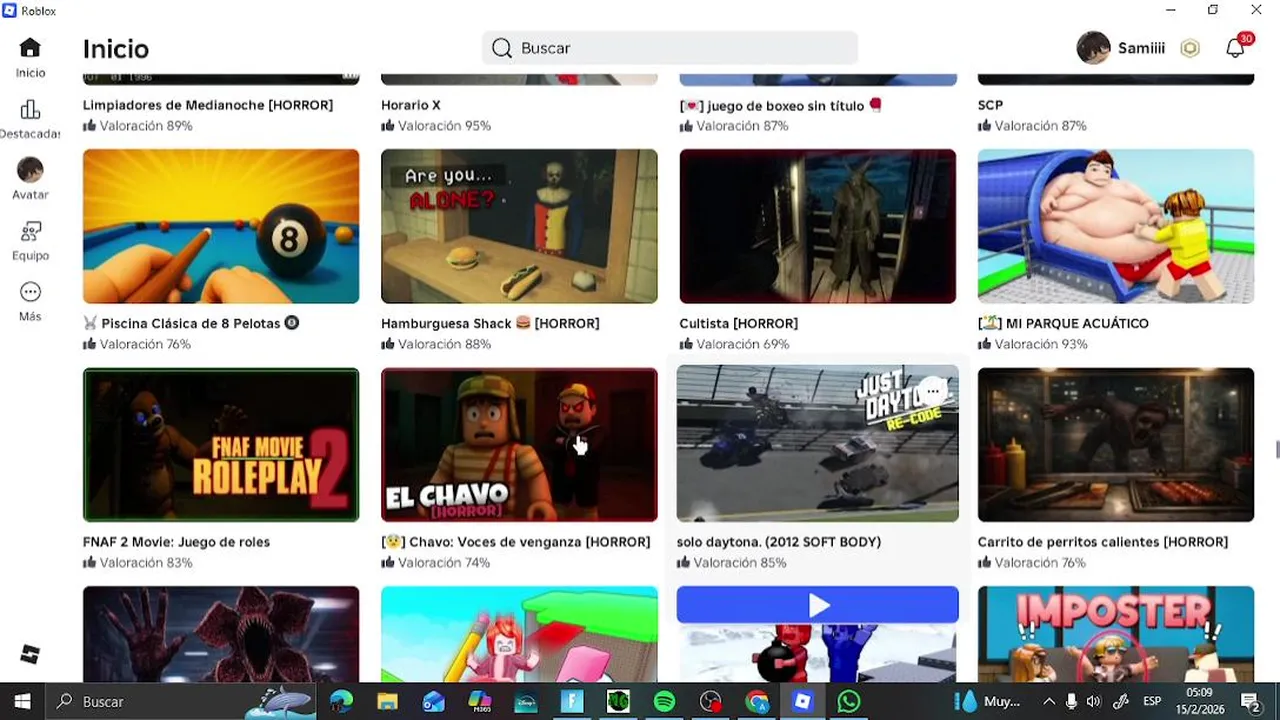Open Samiiii profile avatar picture
This screenshot has height=720, width=1280.
pos(1093,48)
